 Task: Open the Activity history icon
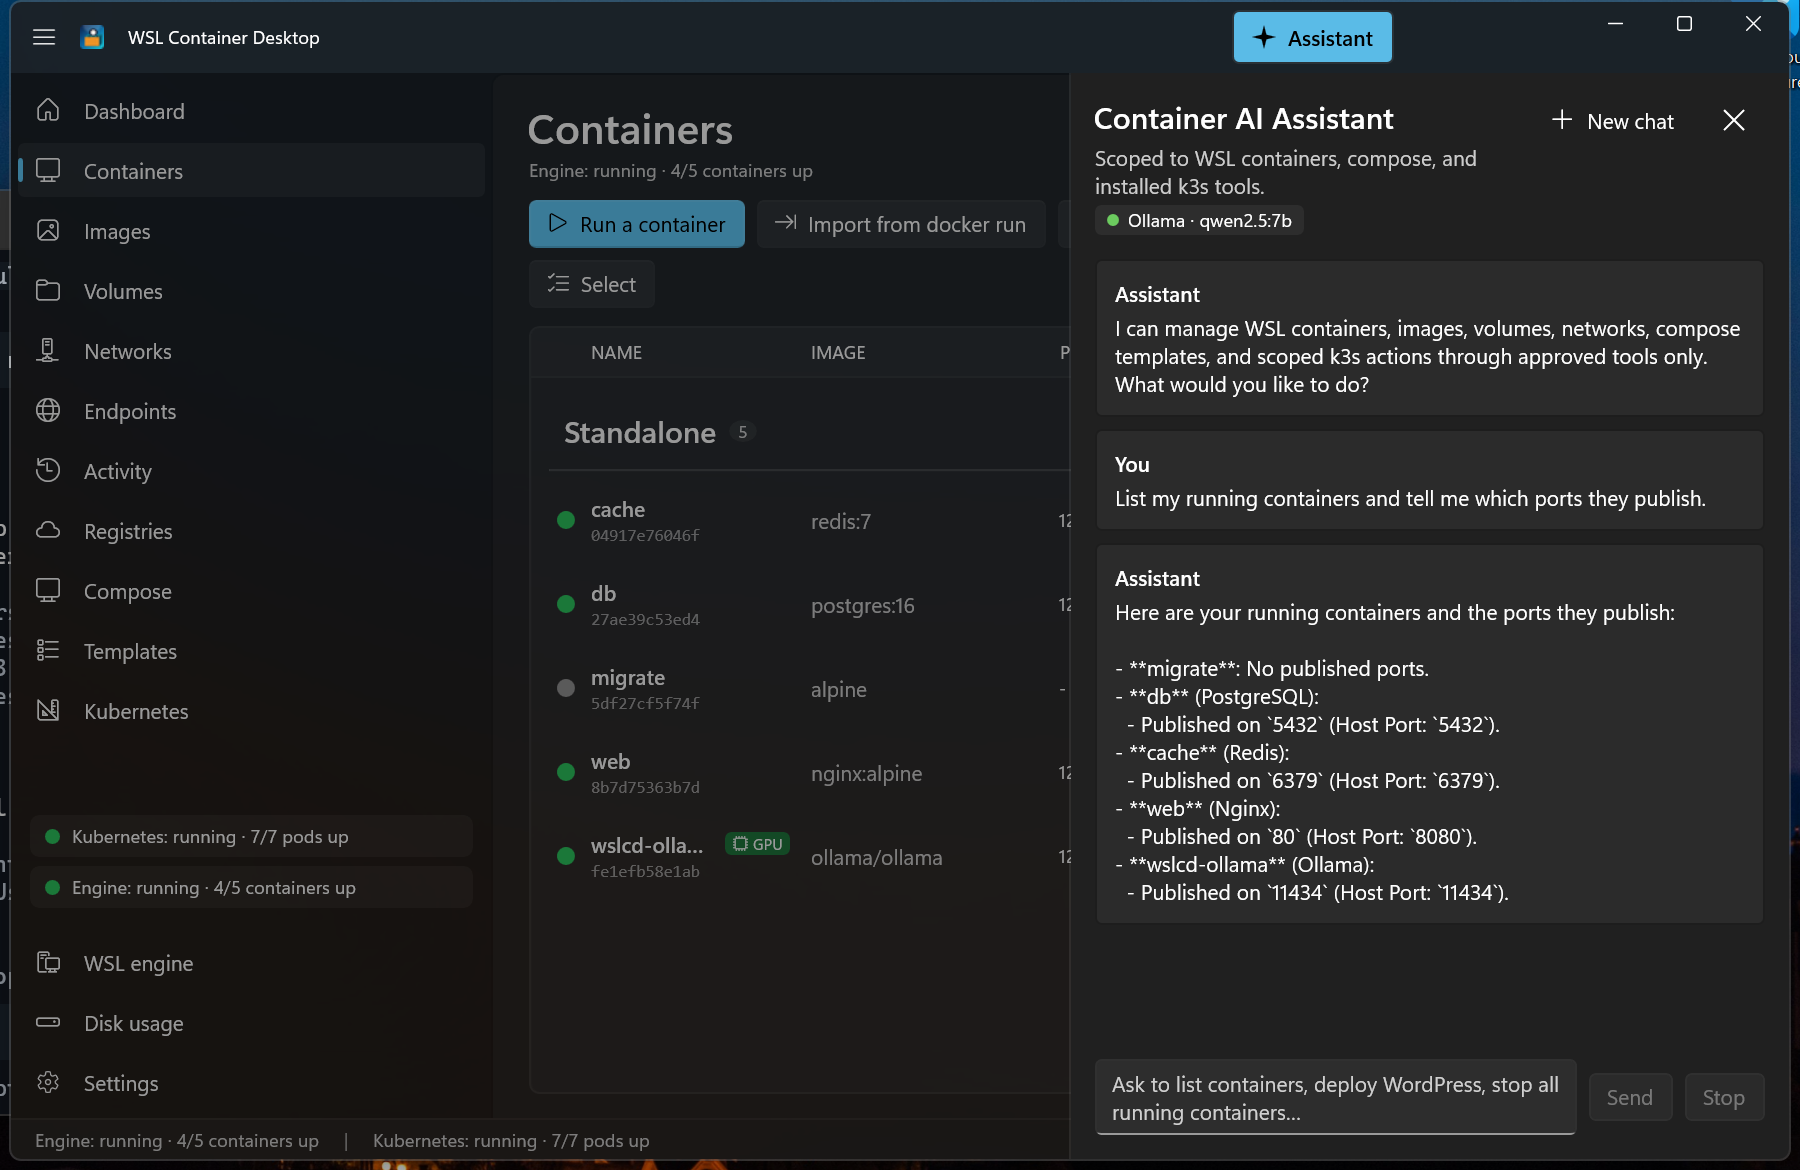tap(48, 470)
